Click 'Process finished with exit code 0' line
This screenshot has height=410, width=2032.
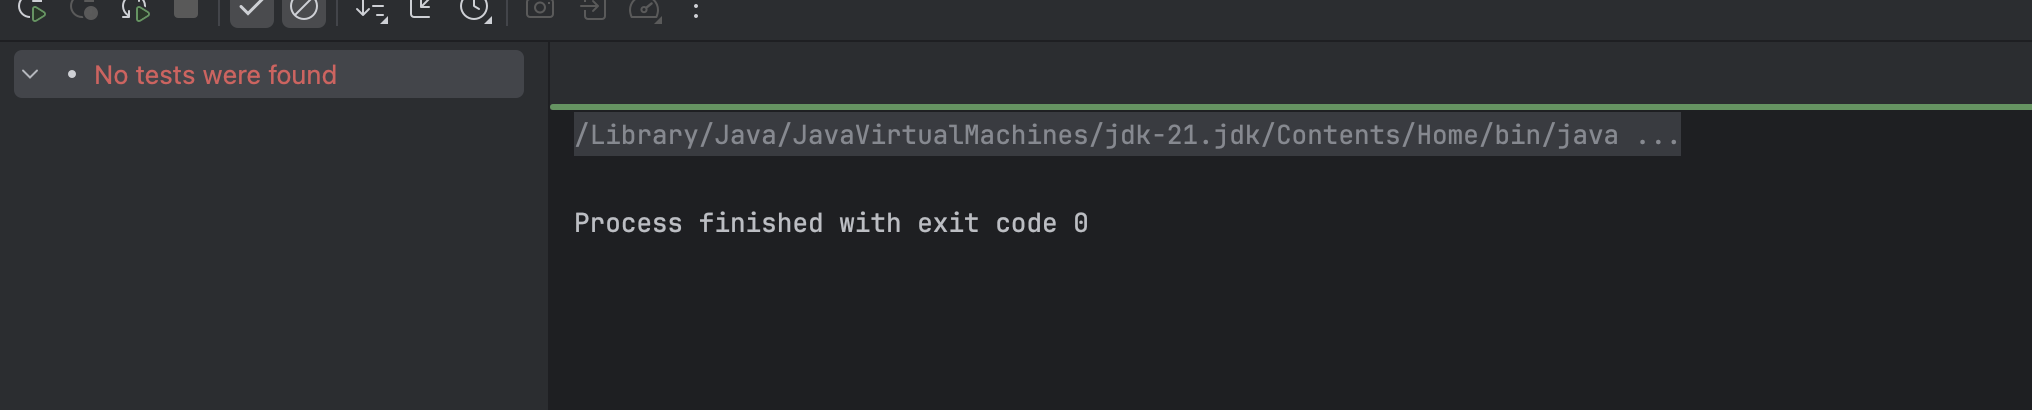tap(831, 223)
